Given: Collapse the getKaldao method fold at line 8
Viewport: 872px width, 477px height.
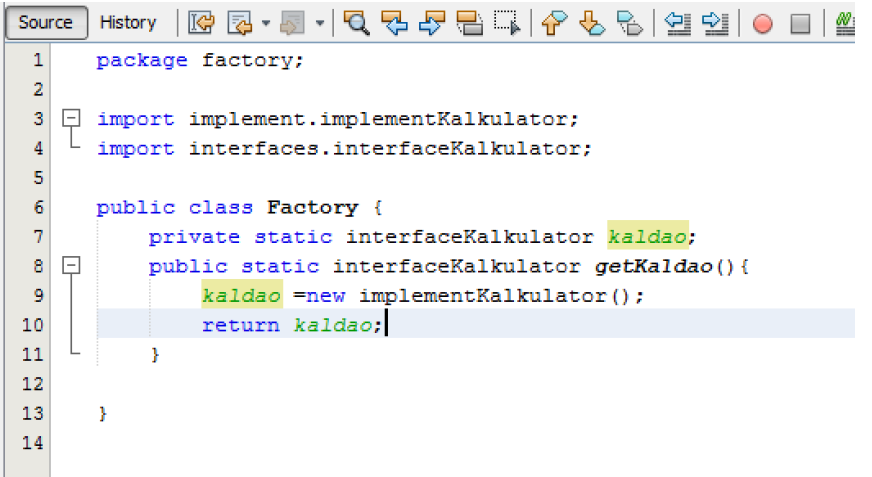Looking at the screenshot, I should coord(71,266).
